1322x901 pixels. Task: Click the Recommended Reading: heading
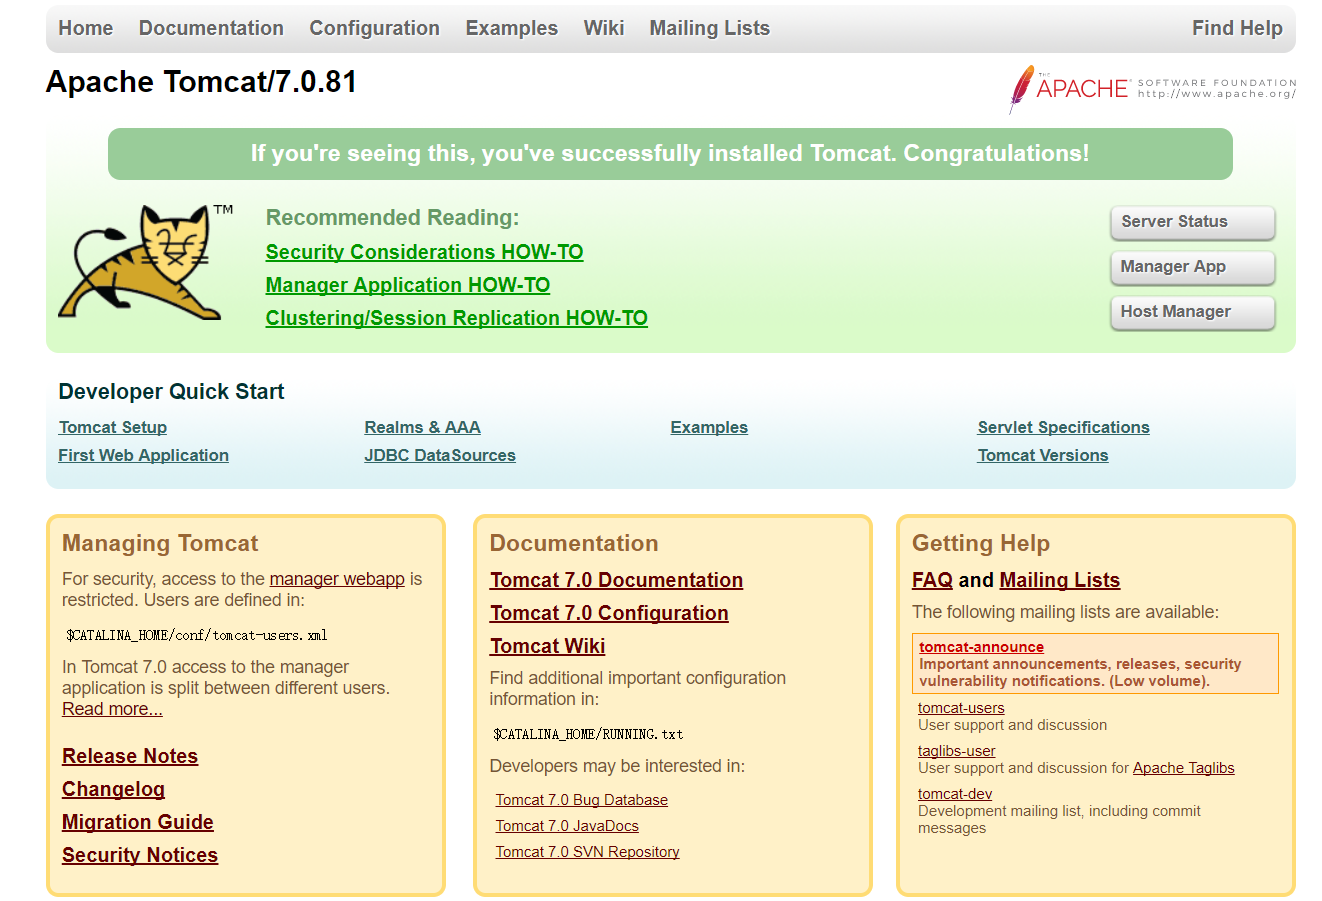click(393, 218)
